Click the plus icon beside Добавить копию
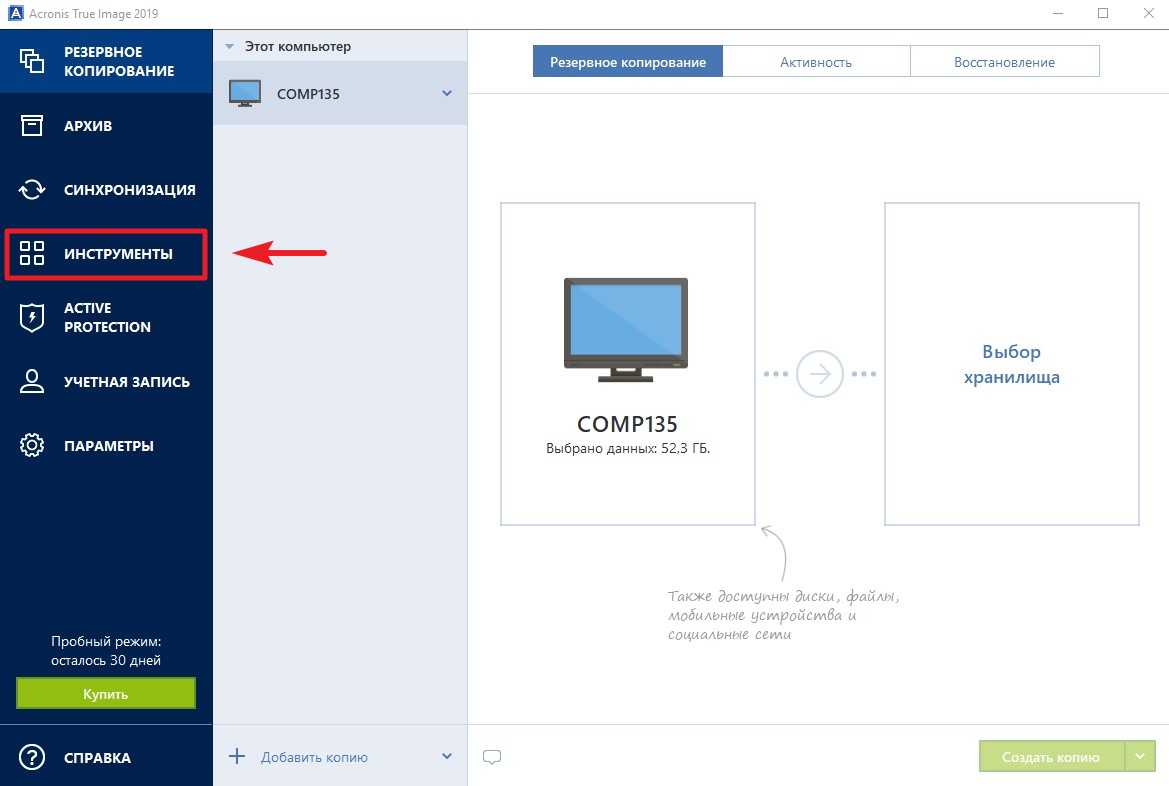 [237, 756]
